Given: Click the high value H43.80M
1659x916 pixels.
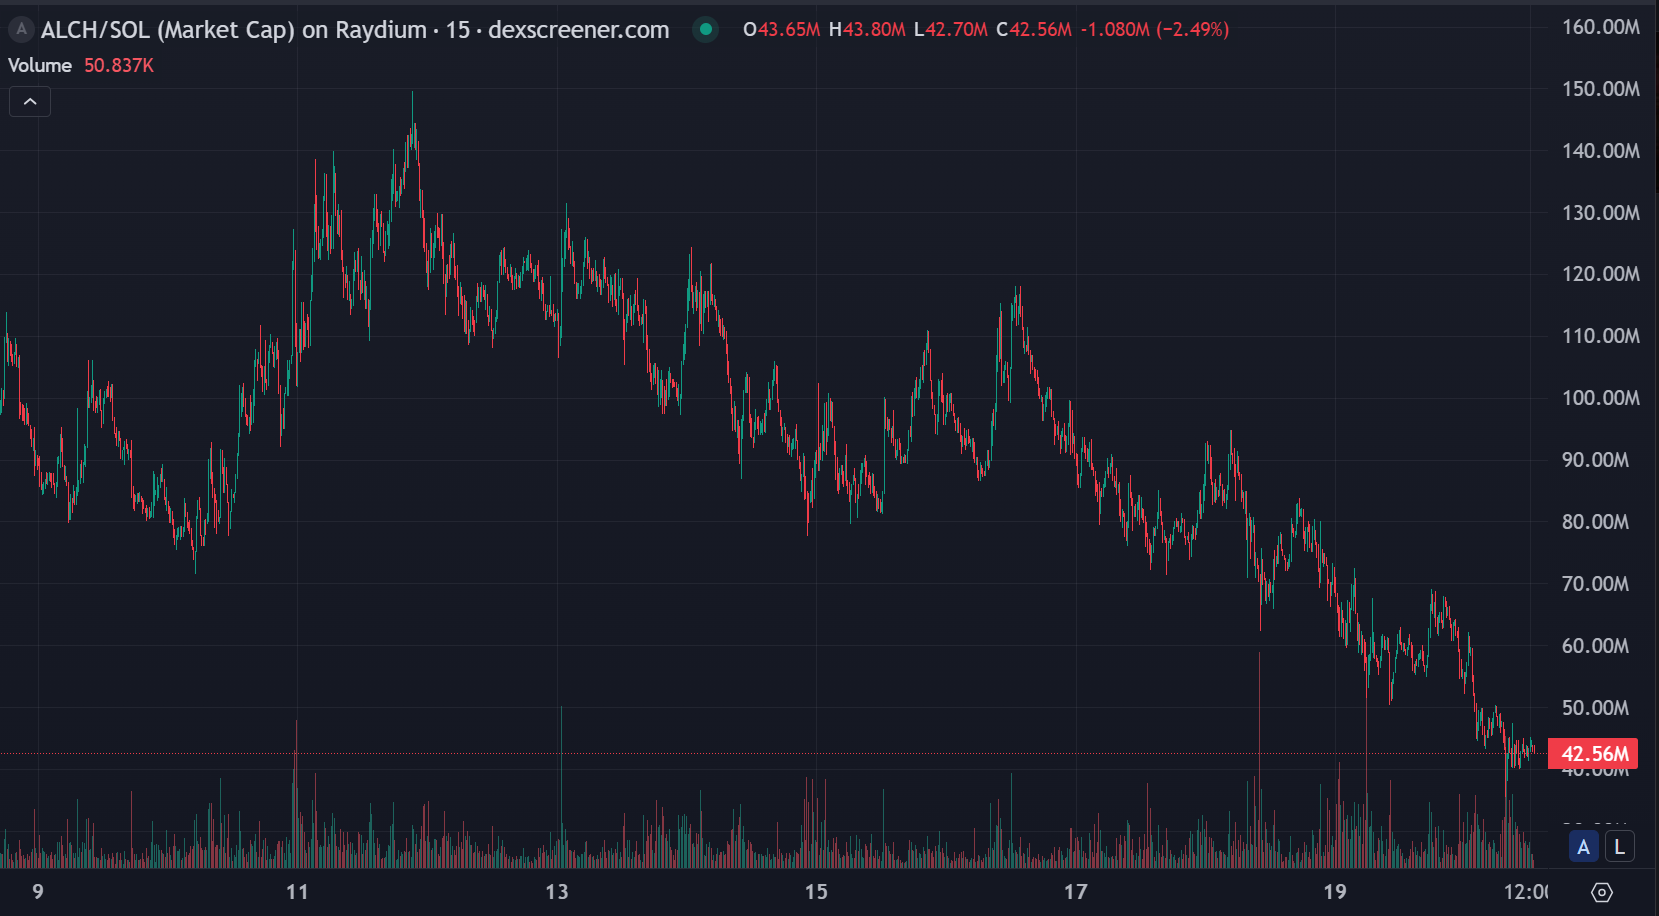Looking at the screenshot, I should tap(867, 30).
